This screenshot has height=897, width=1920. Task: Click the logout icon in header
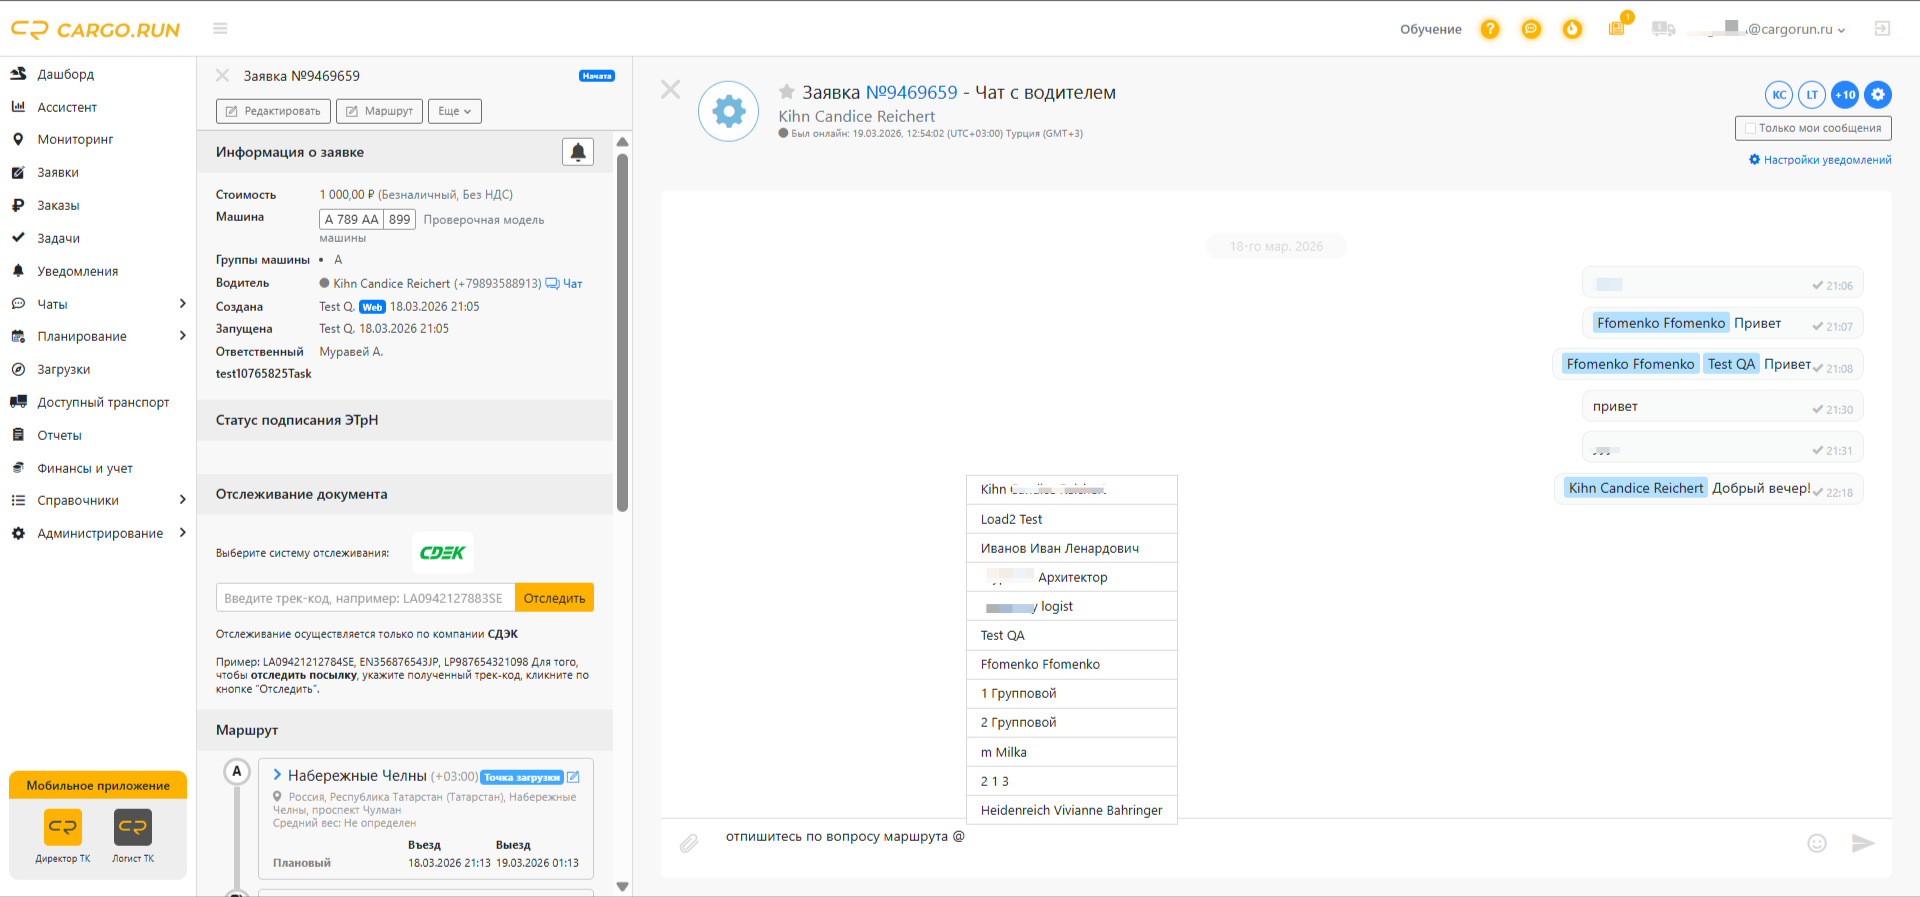pos(1882,29)
